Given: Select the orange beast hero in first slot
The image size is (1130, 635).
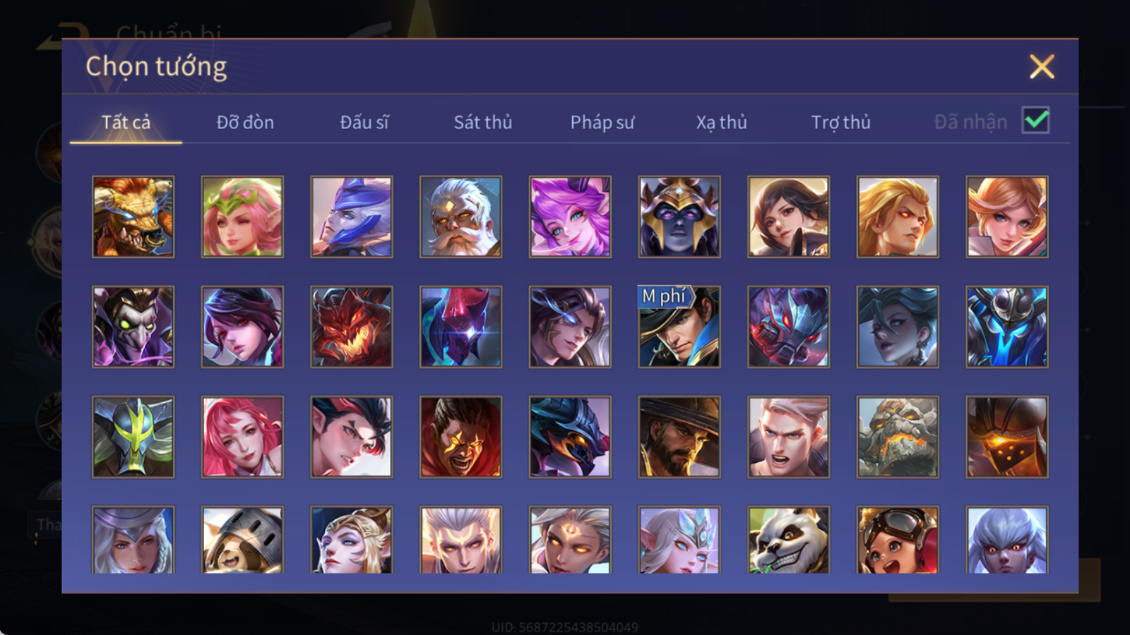Looking at the screenshot, I should click(133, 217).
